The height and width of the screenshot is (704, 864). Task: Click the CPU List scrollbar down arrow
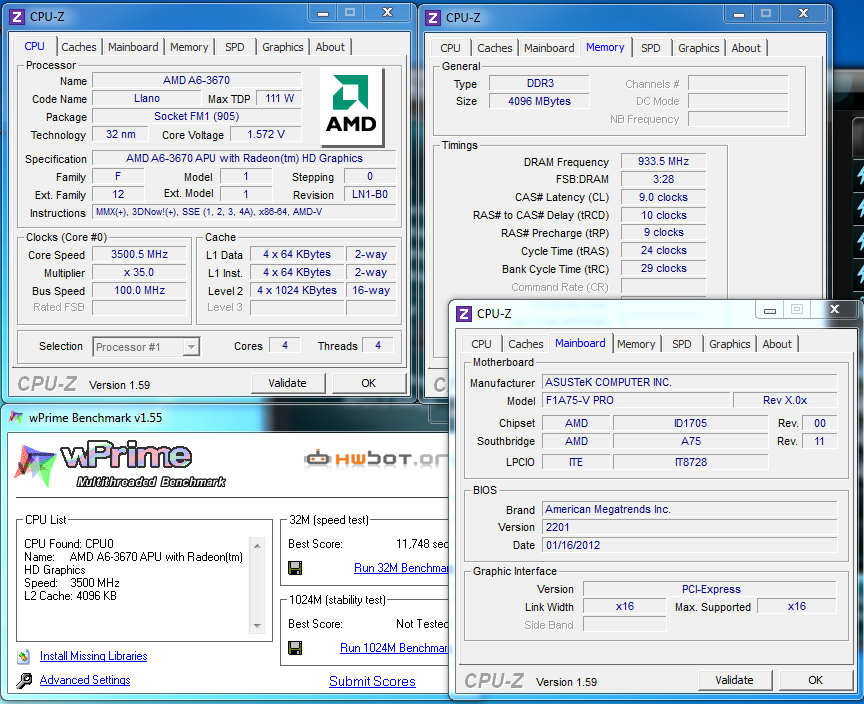click(257, 626)
